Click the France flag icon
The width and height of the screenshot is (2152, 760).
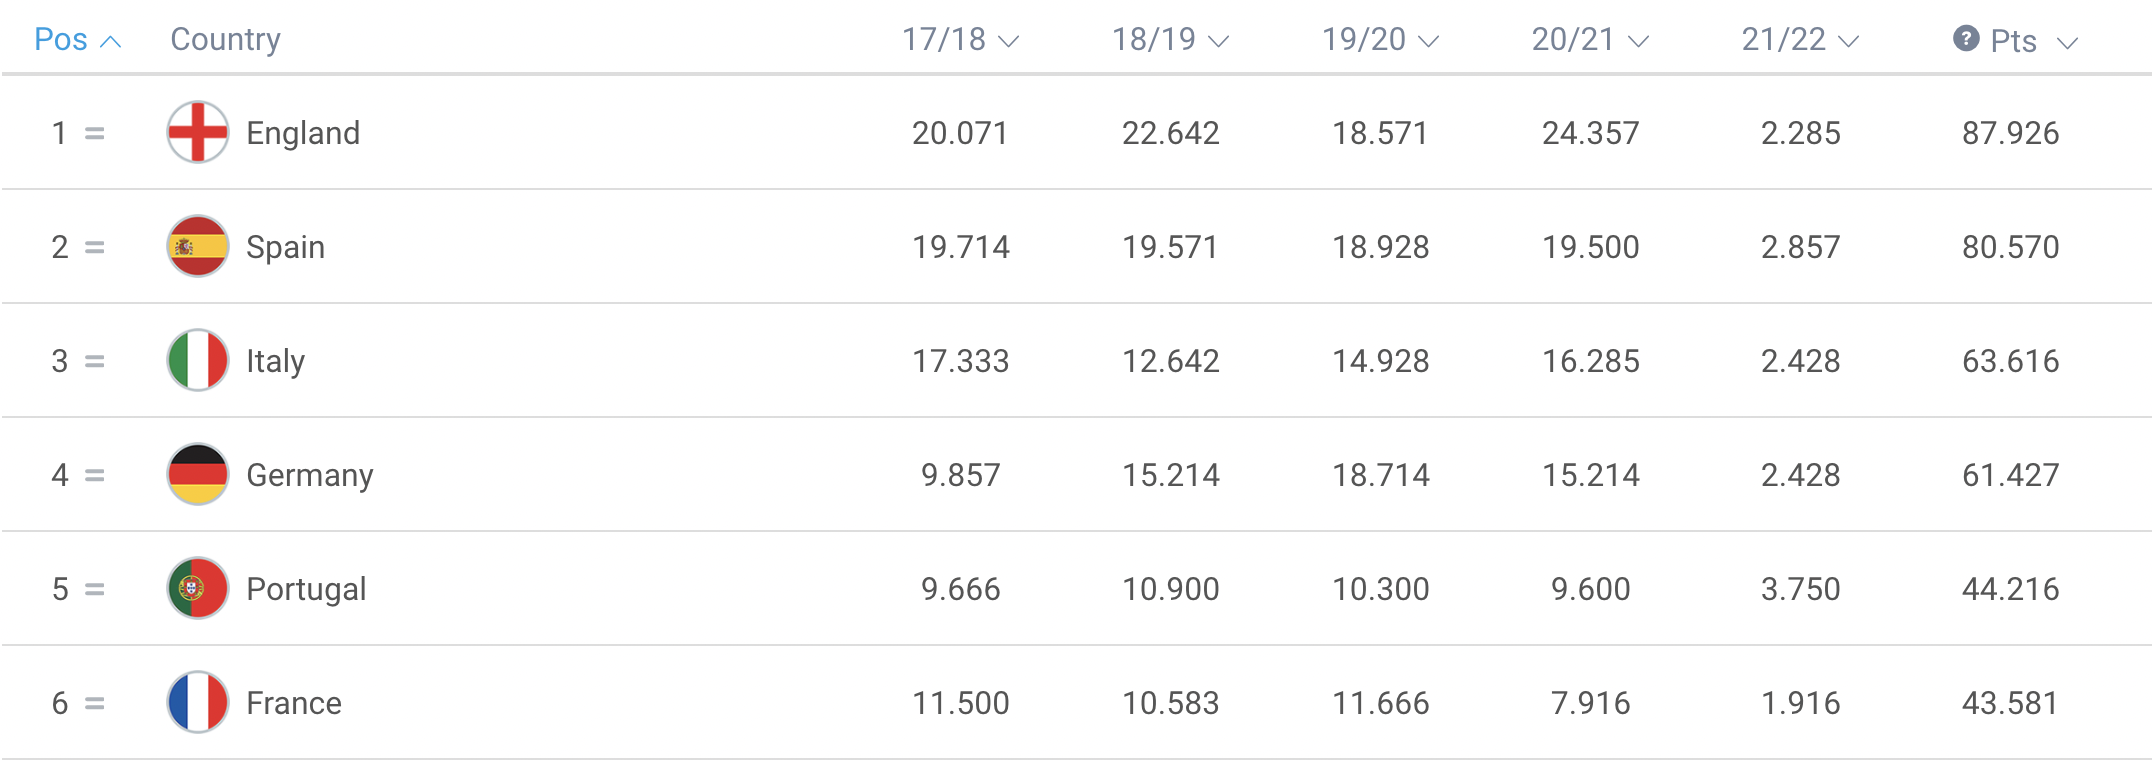point(198,702)
